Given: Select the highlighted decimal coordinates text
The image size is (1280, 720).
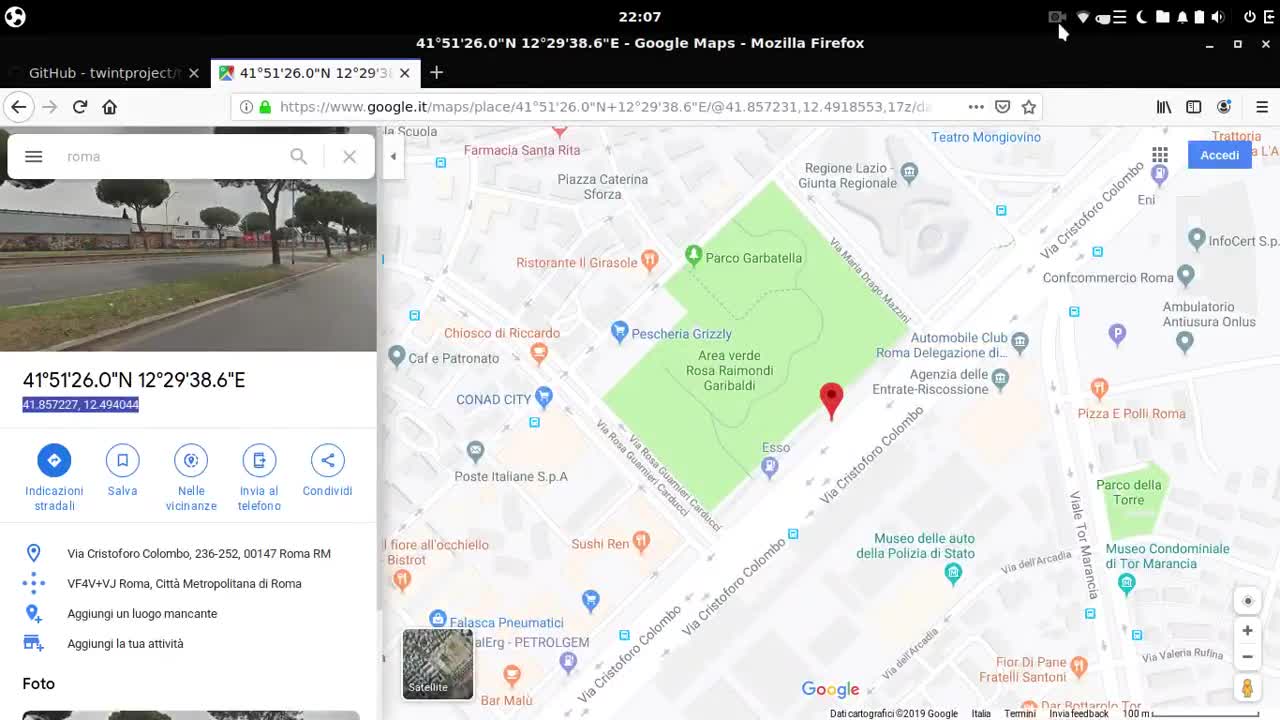Looking at the screenshot, I should [81, 405].
